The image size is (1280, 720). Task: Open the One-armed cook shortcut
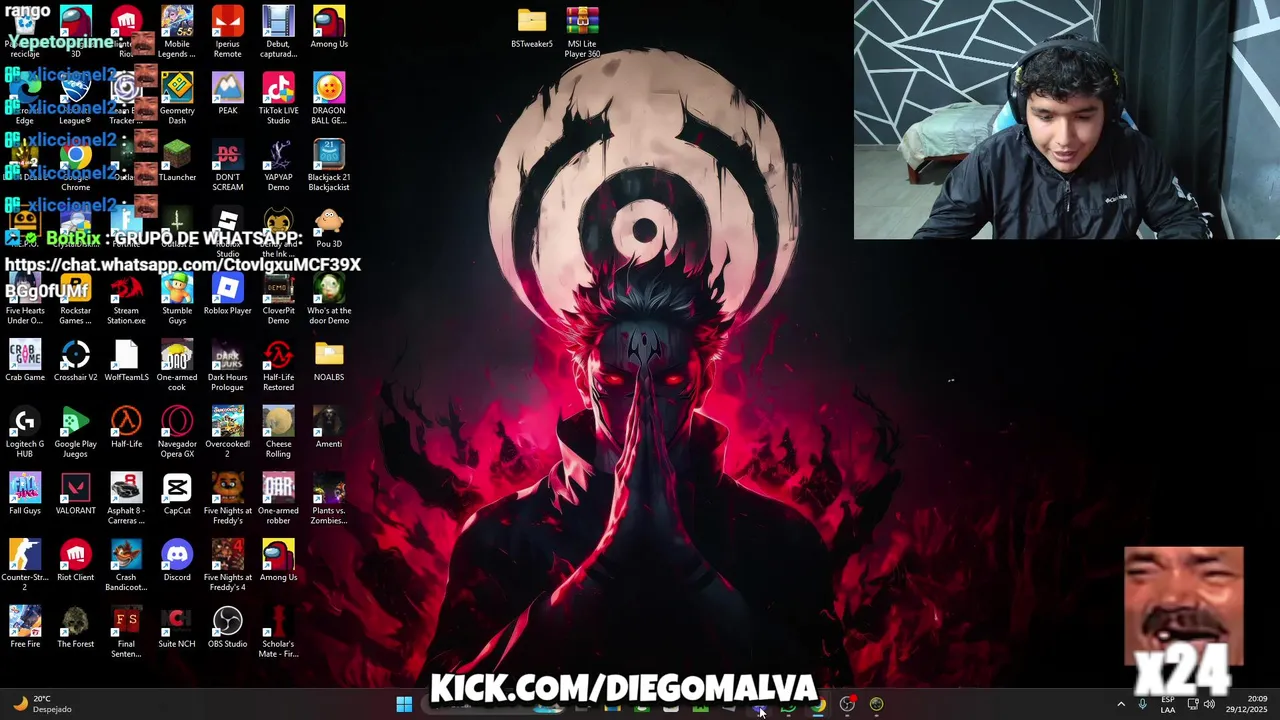click(177, 365)
